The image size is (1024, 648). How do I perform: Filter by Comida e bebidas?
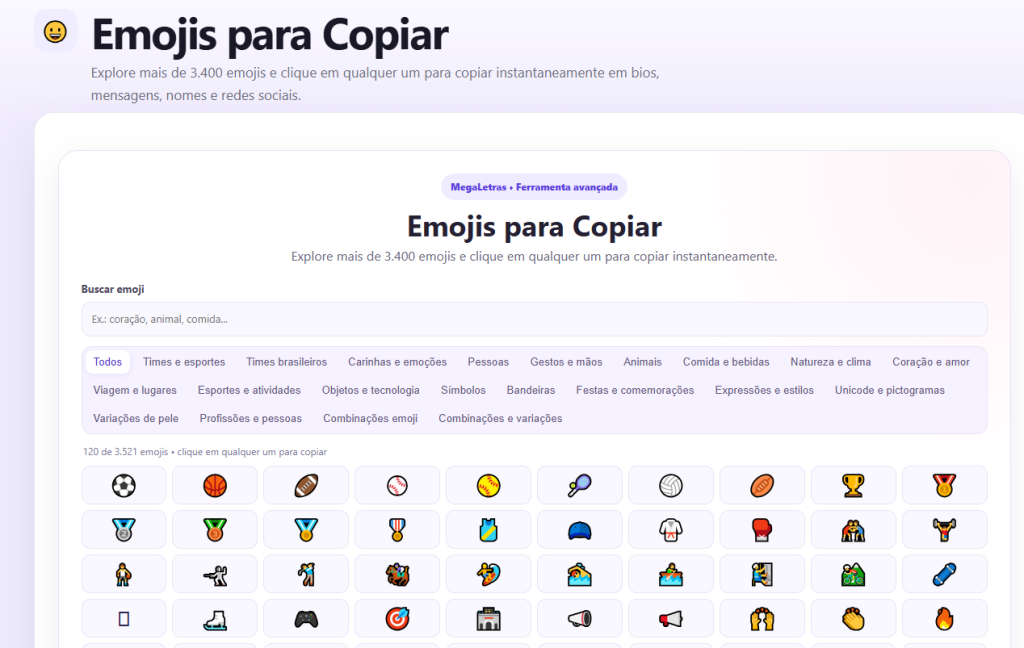point(726,362)
